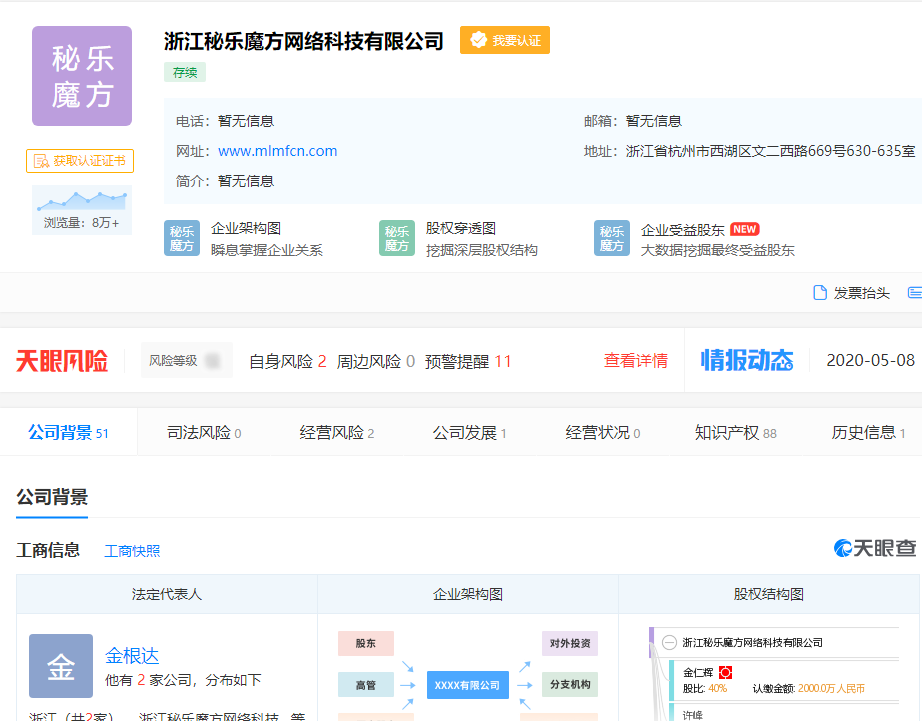
Task: Switch to 知识产权 tab
Action: tap(736, 432)
